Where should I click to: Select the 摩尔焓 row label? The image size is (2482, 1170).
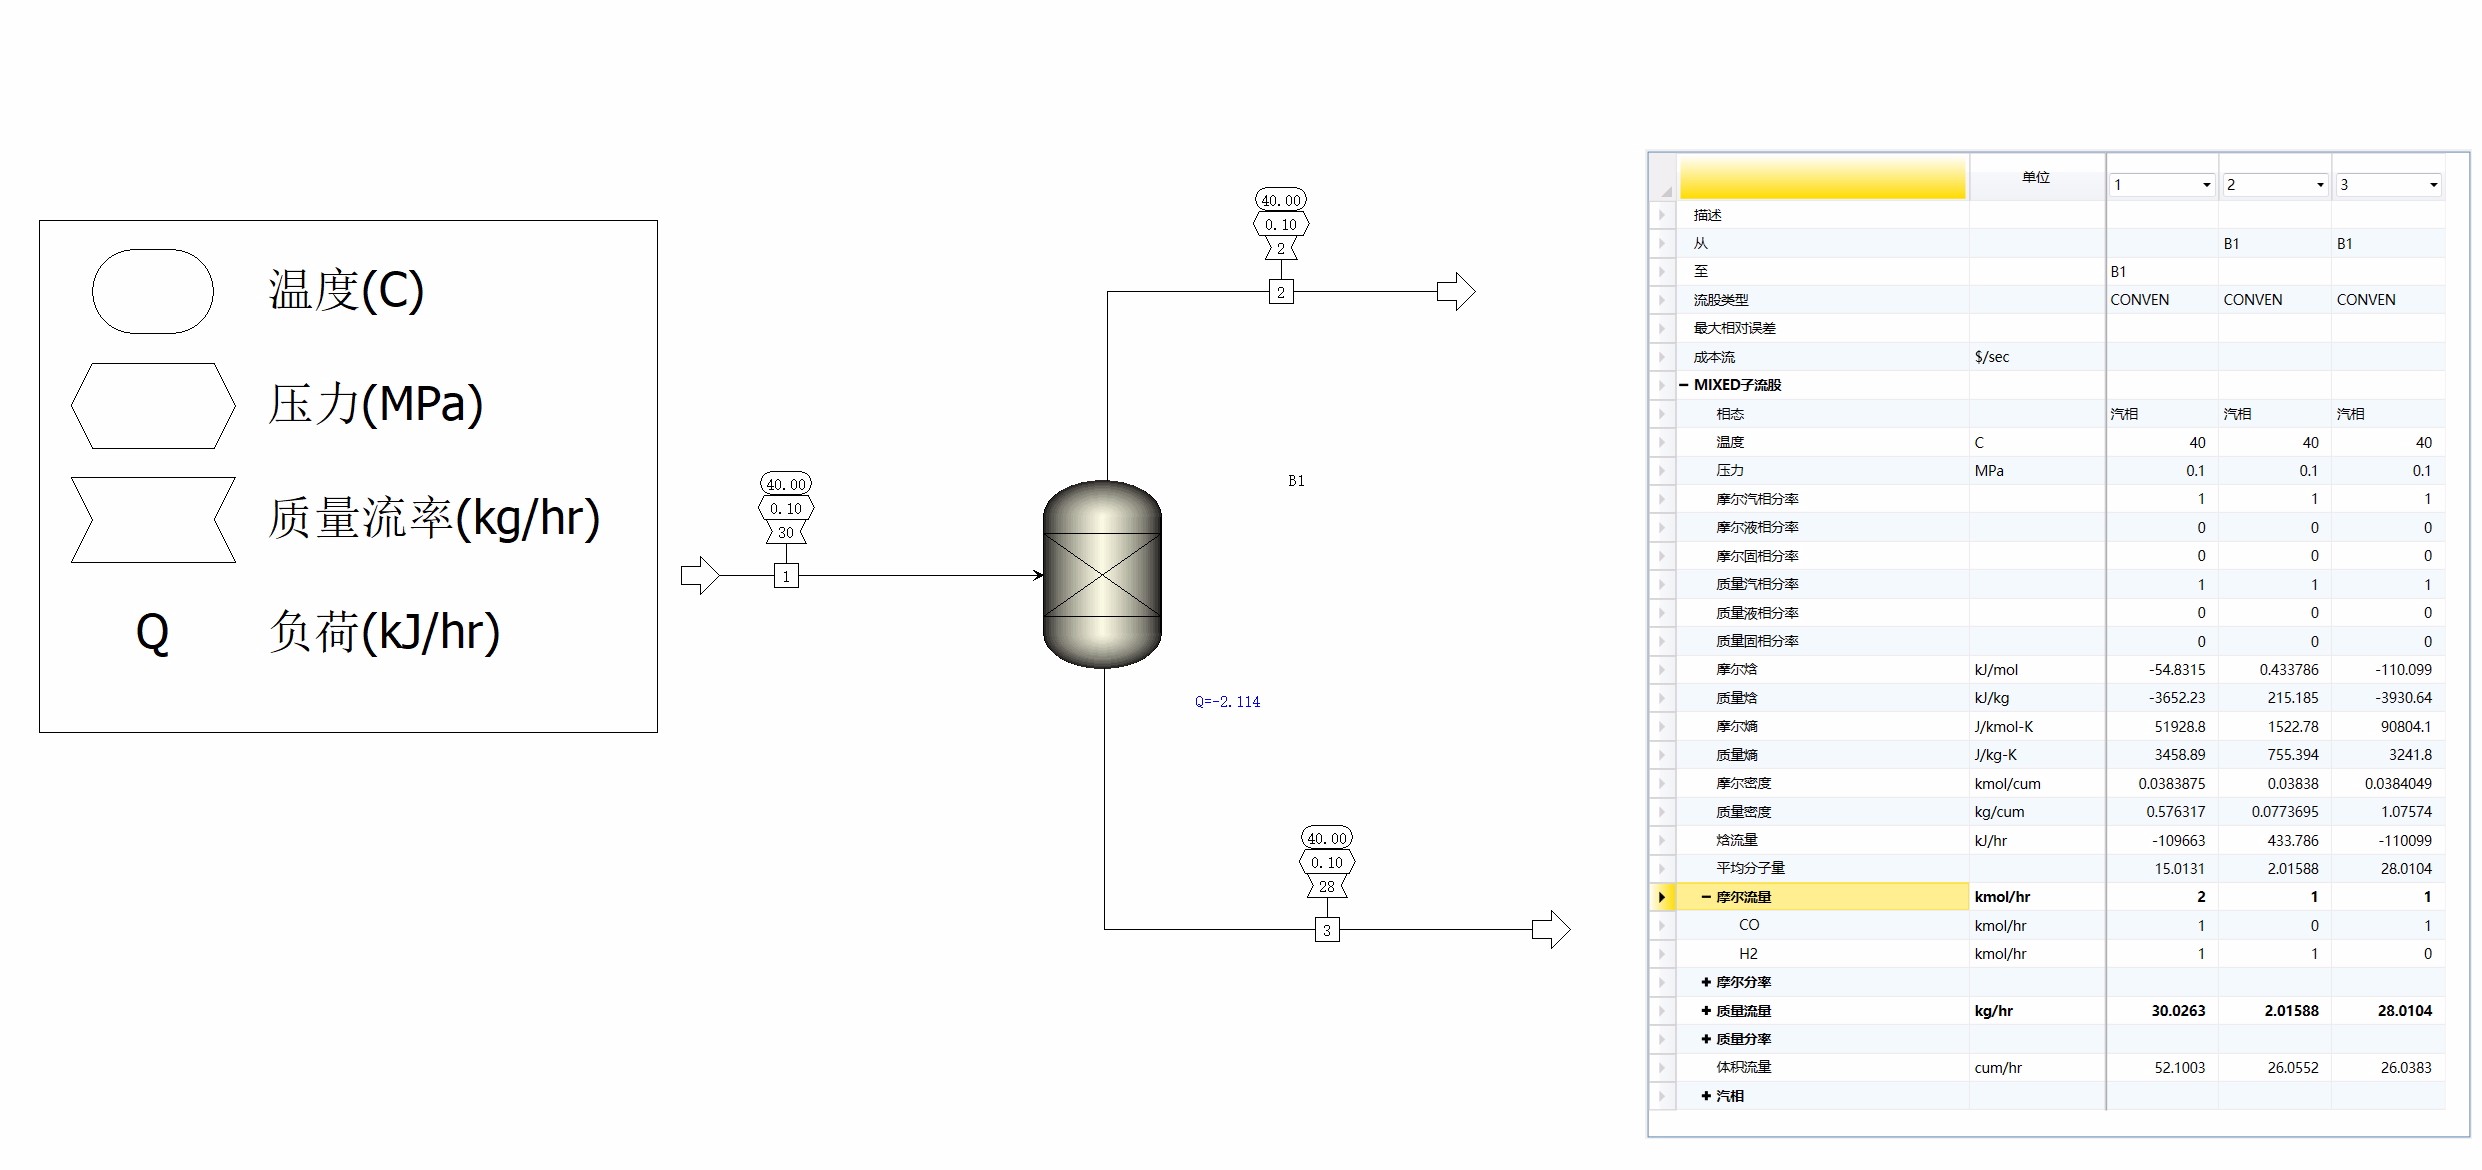(1736, 669)
